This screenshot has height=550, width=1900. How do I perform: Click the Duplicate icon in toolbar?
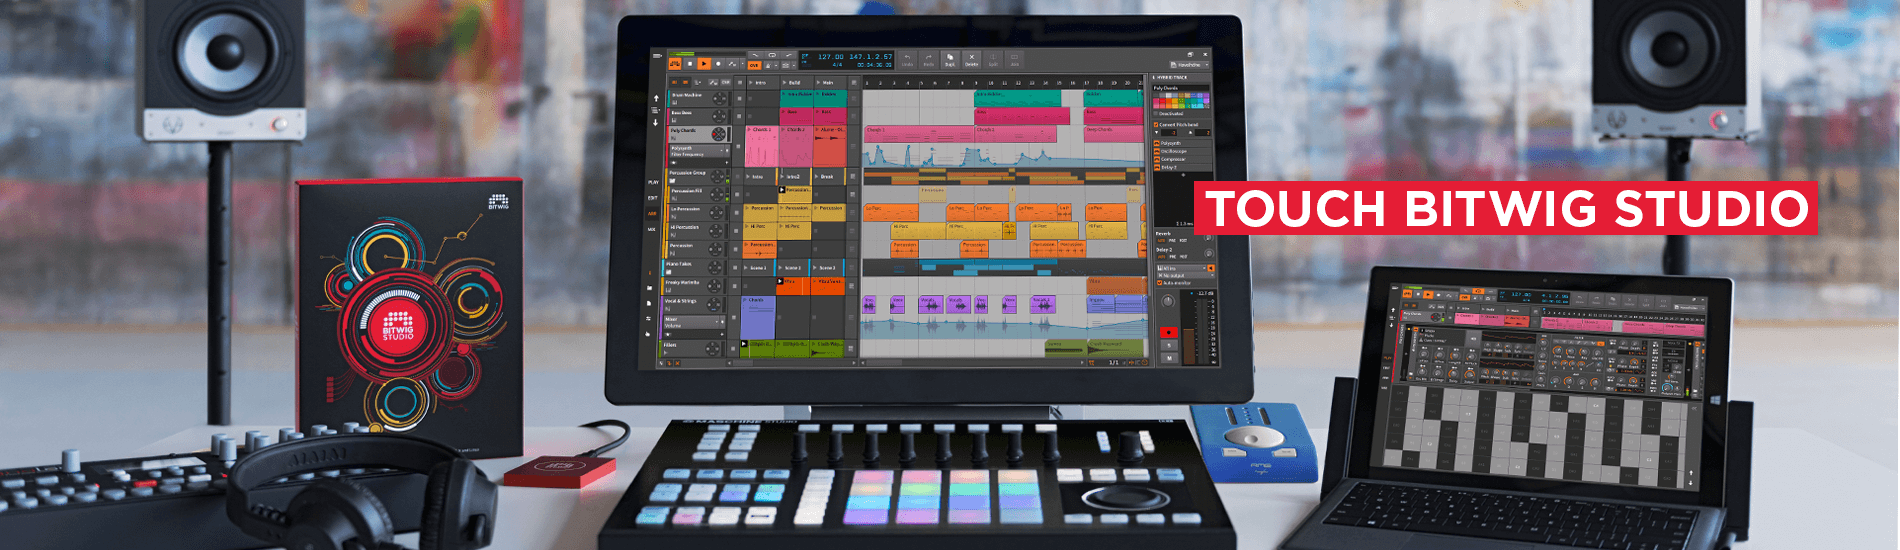click(950, 60)
